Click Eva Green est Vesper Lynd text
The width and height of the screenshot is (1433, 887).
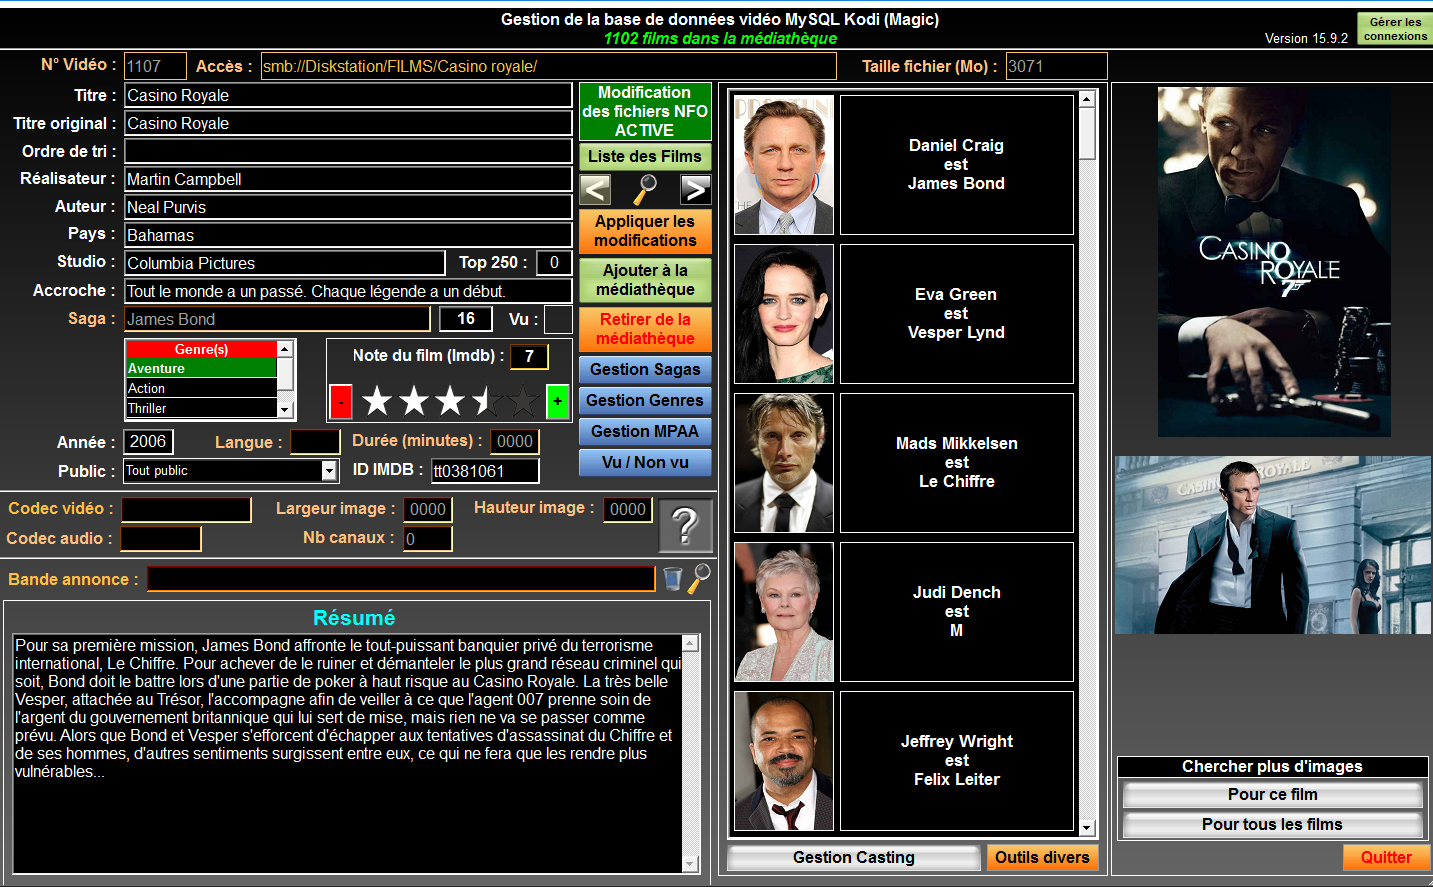[x=956, y=313]
